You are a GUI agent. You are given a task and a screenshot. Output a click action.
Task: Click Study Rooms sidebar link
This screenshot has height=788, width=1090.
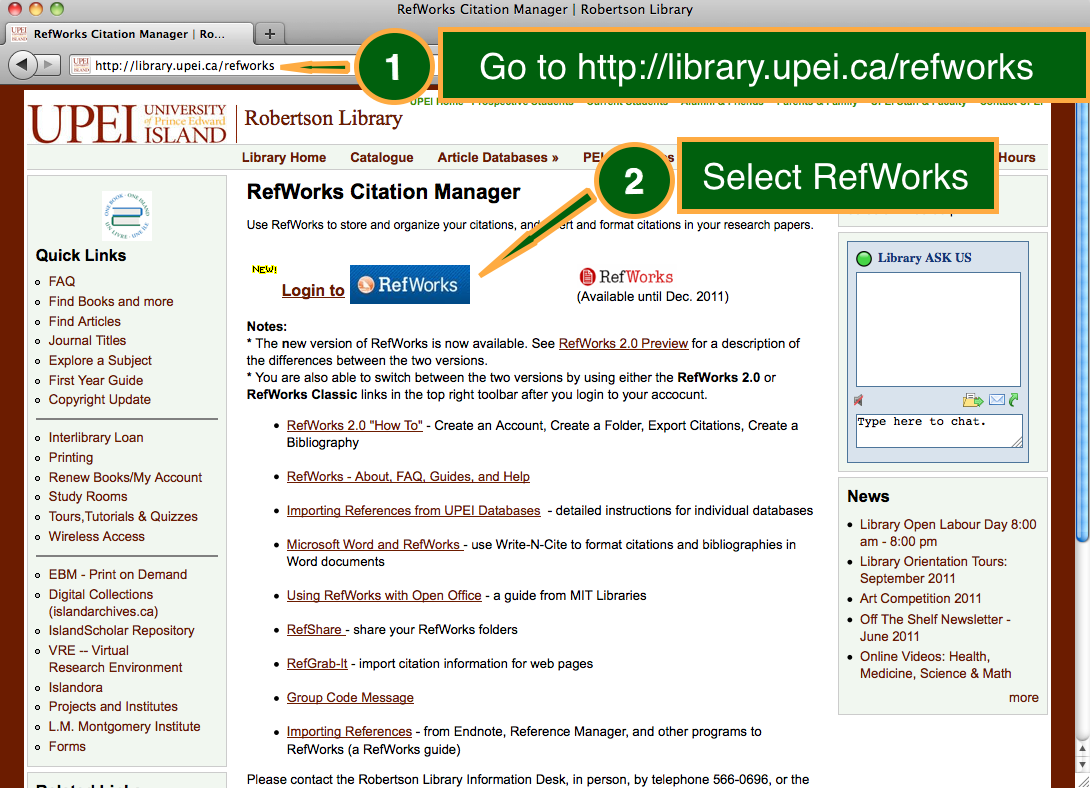(x=88, y=497)
